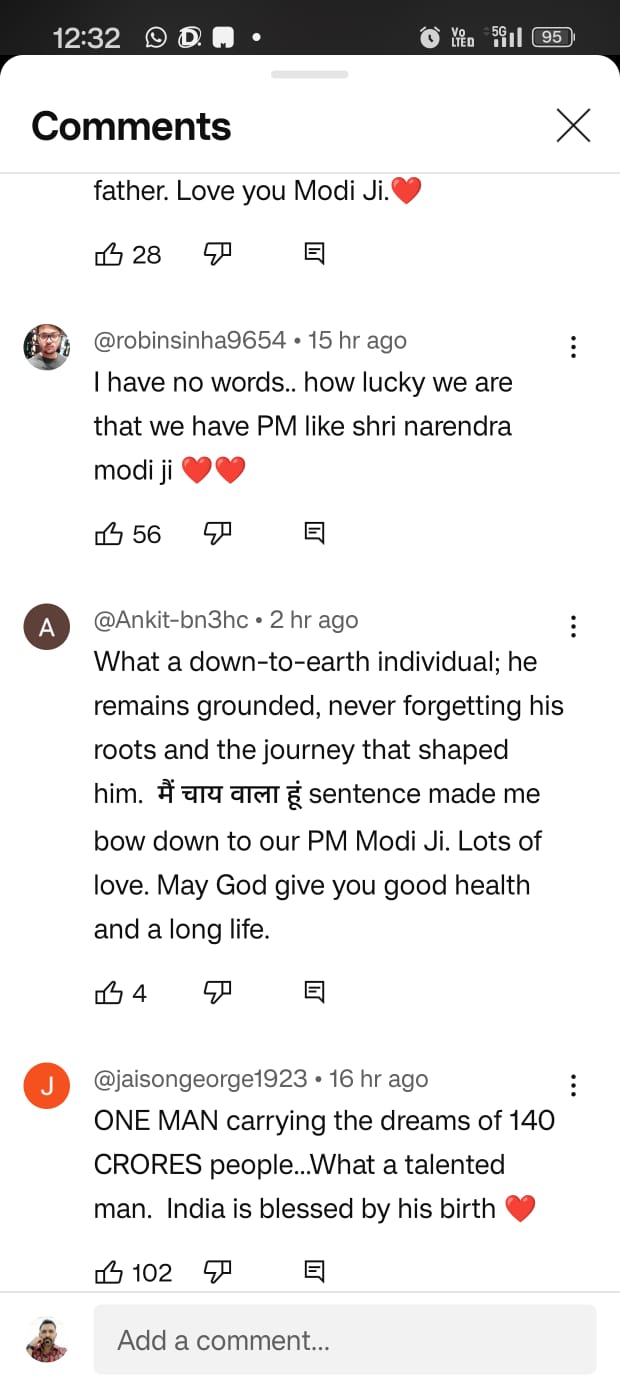
Task: Like the comment by @jaisongeorge1923
Action: [x=108, y=1271]
